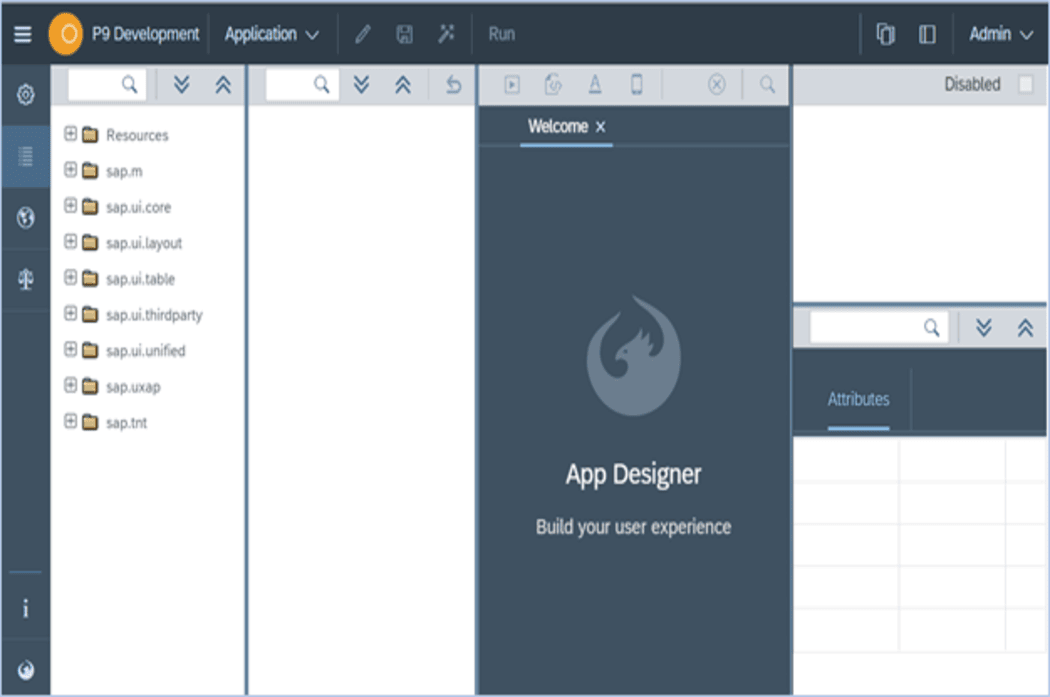1050x697 pixels.
Task: Click the undo arrow in second panel
Action: [453, 85]
